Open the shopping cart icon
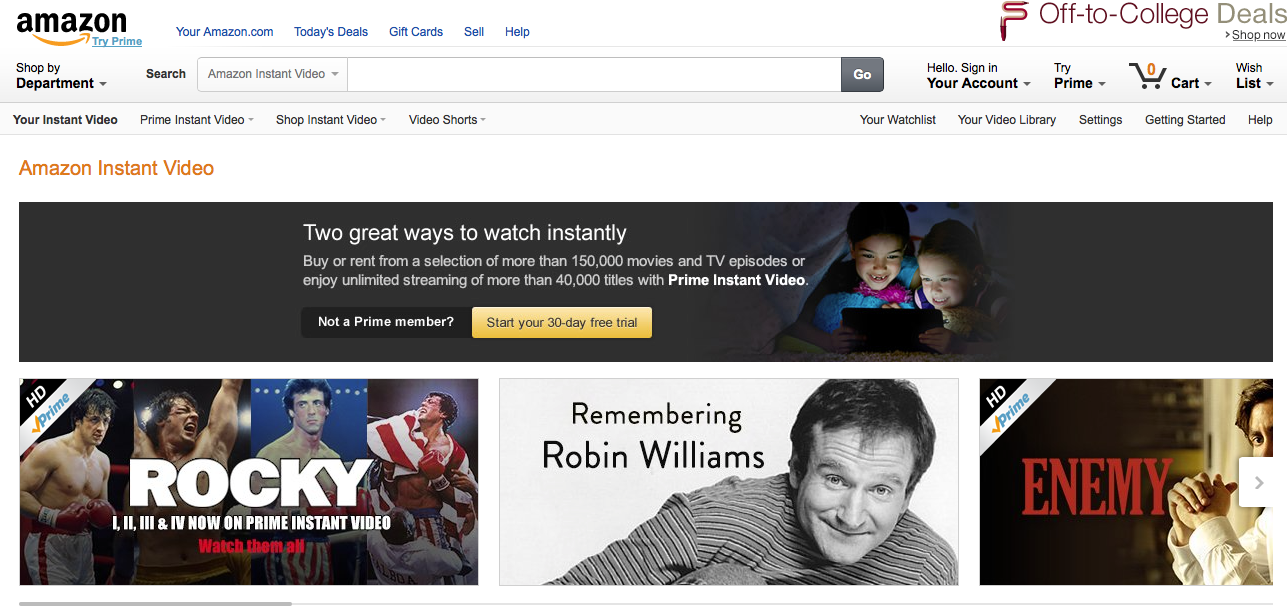 pos(1147,76)
